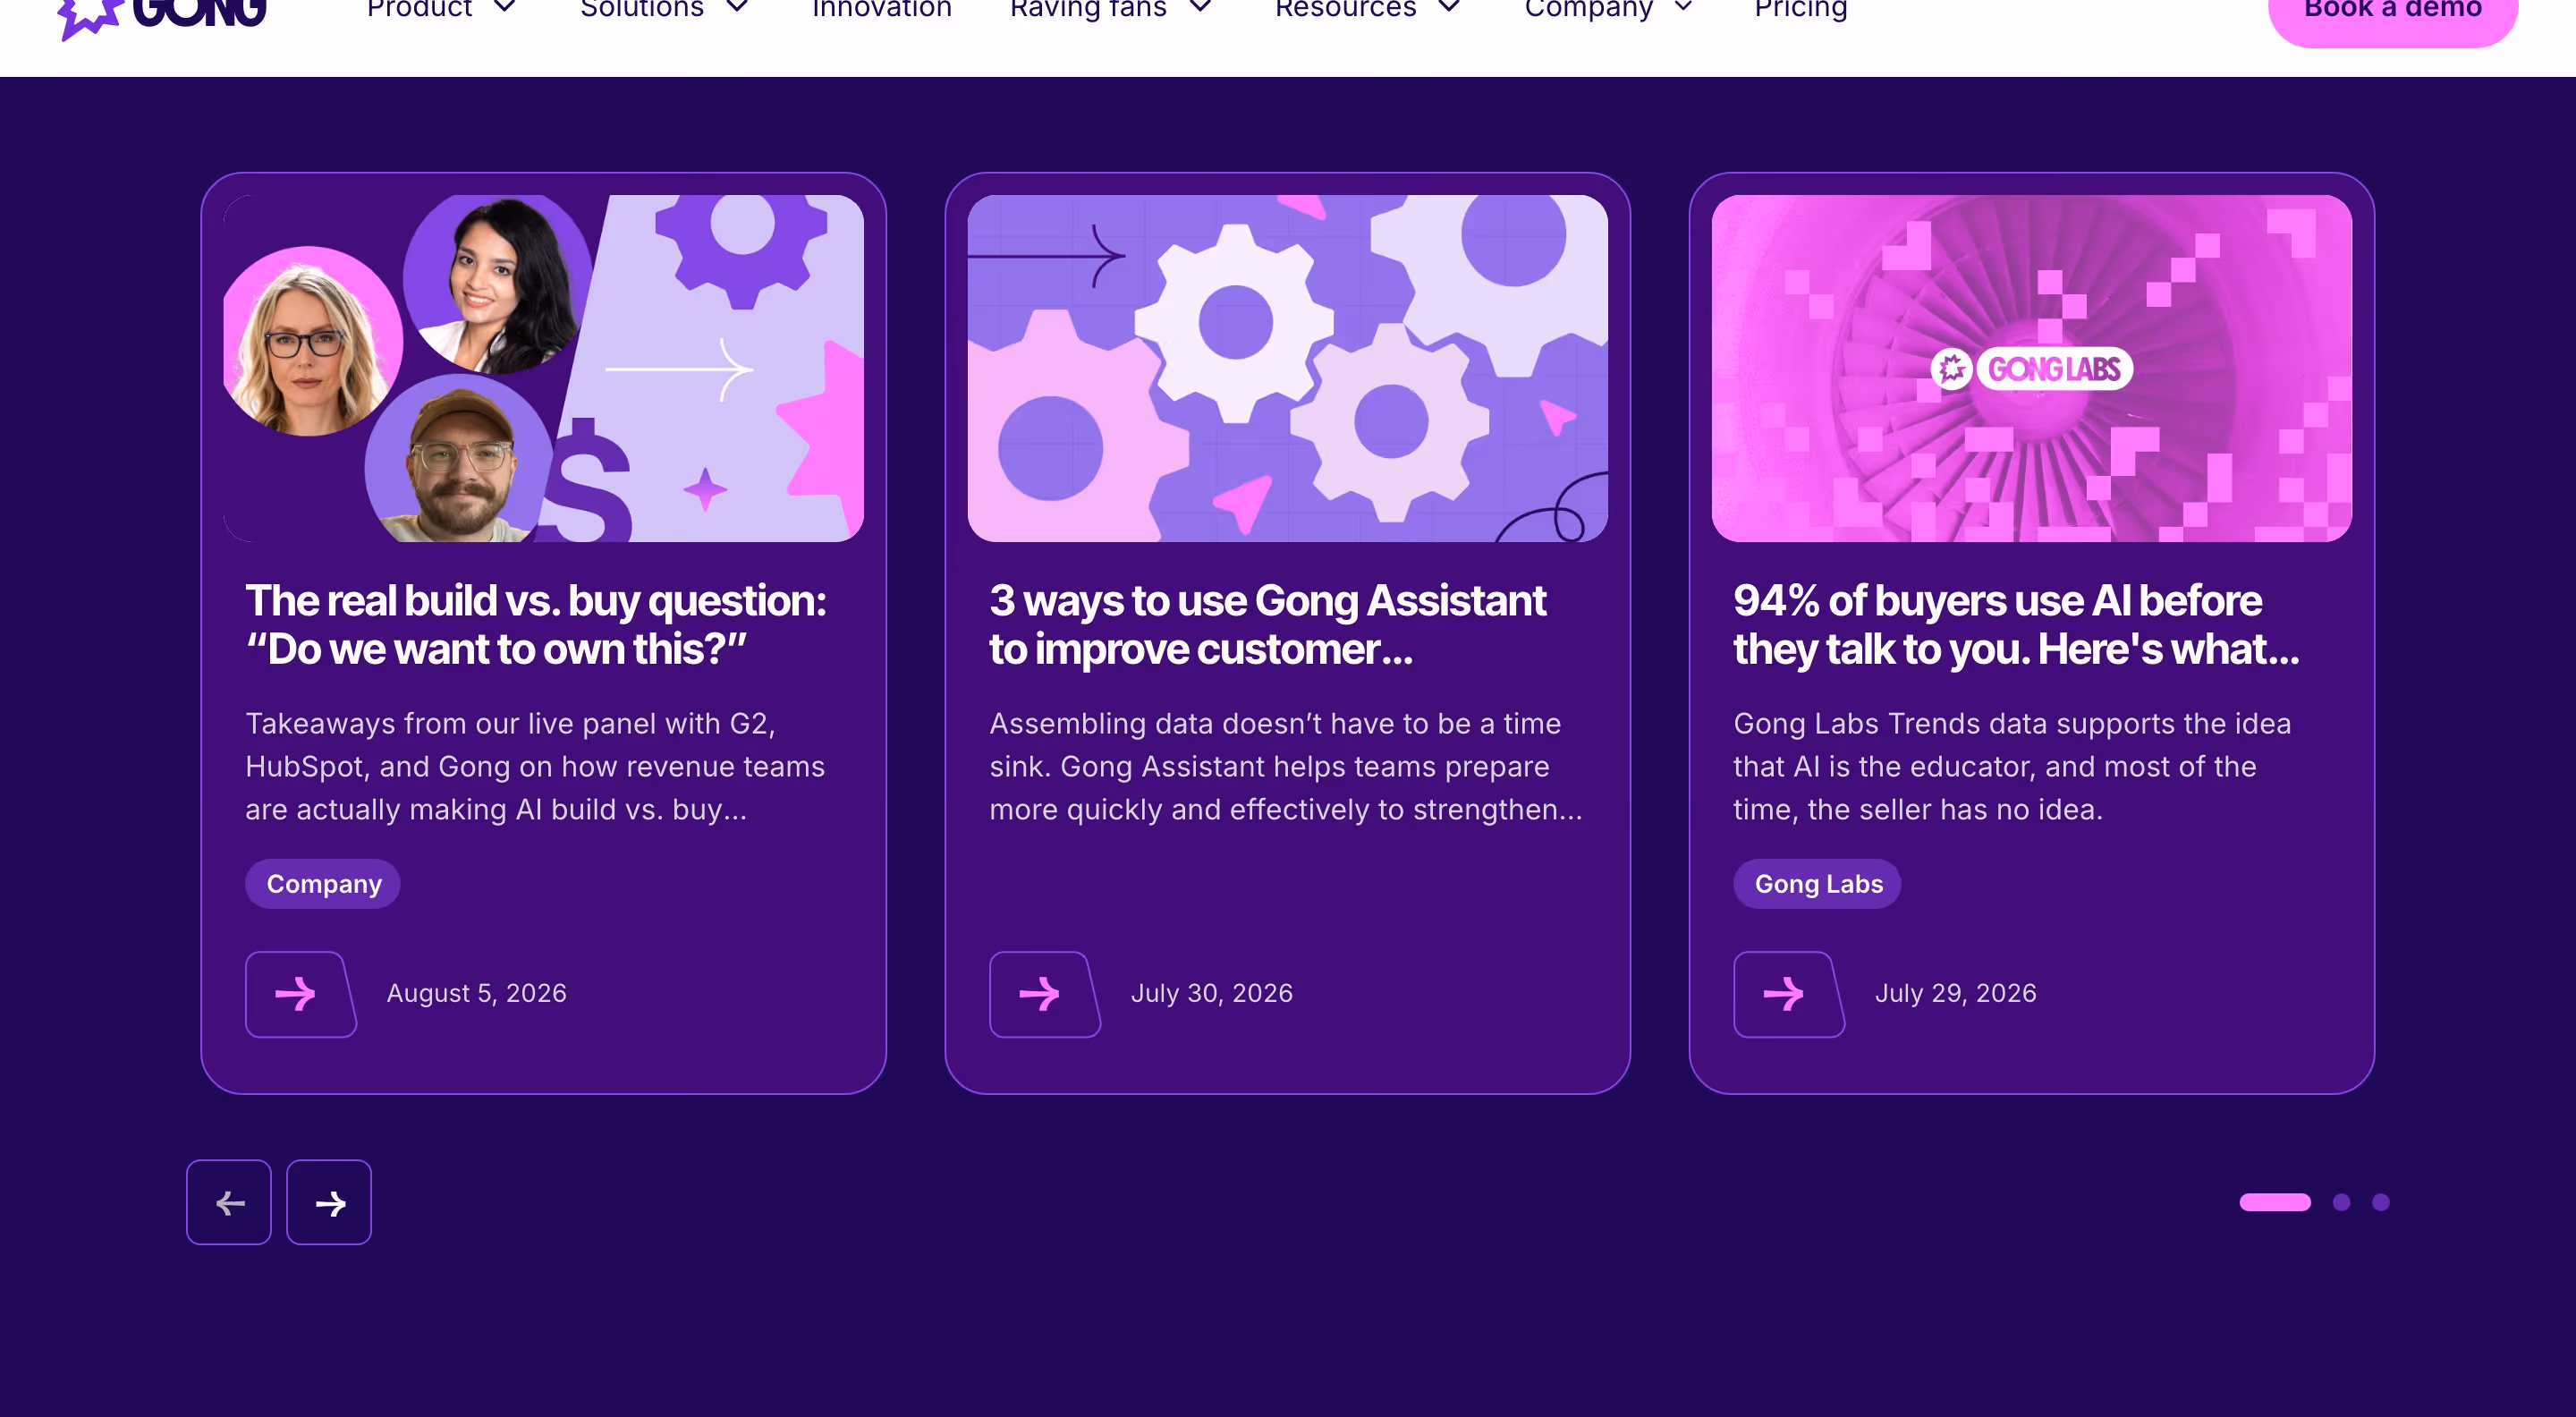Open the arrow button on July 29 card
The image size is (2576, 1417).
(1787, 994)
